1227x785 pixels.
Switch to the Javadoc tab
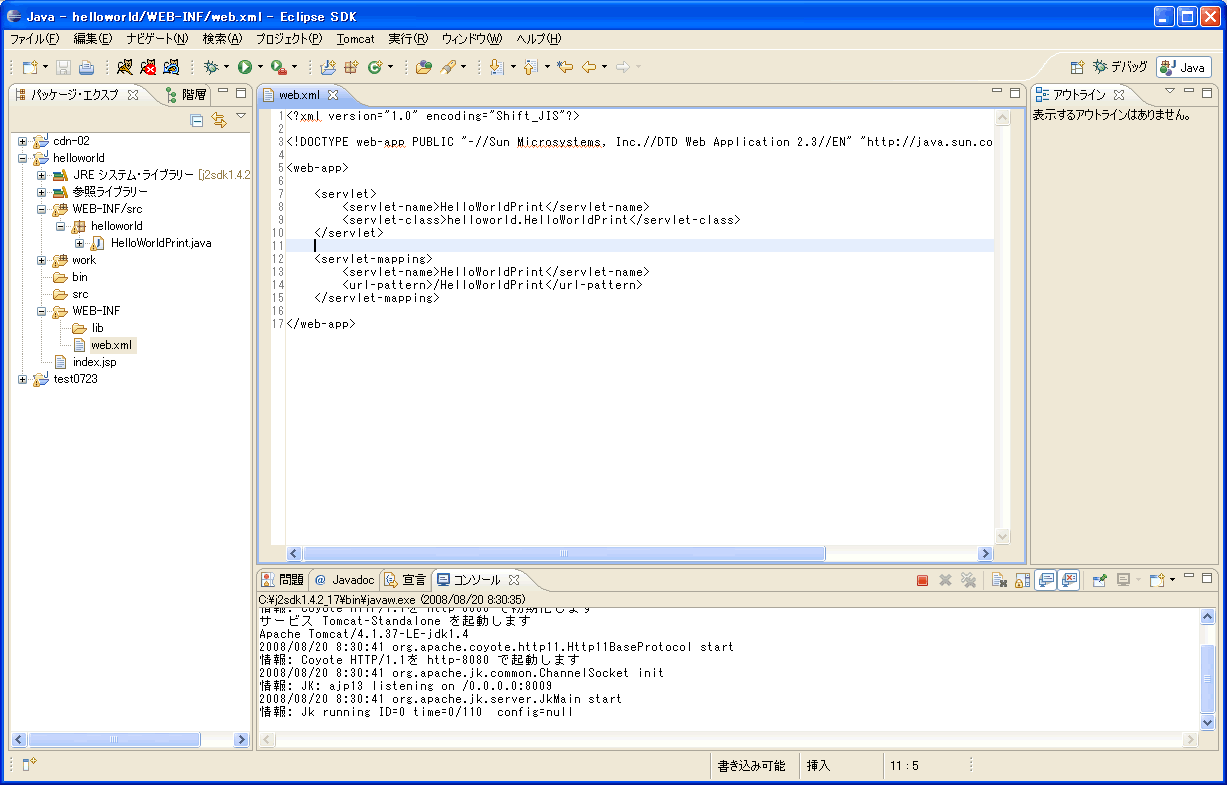pos(344,580)
